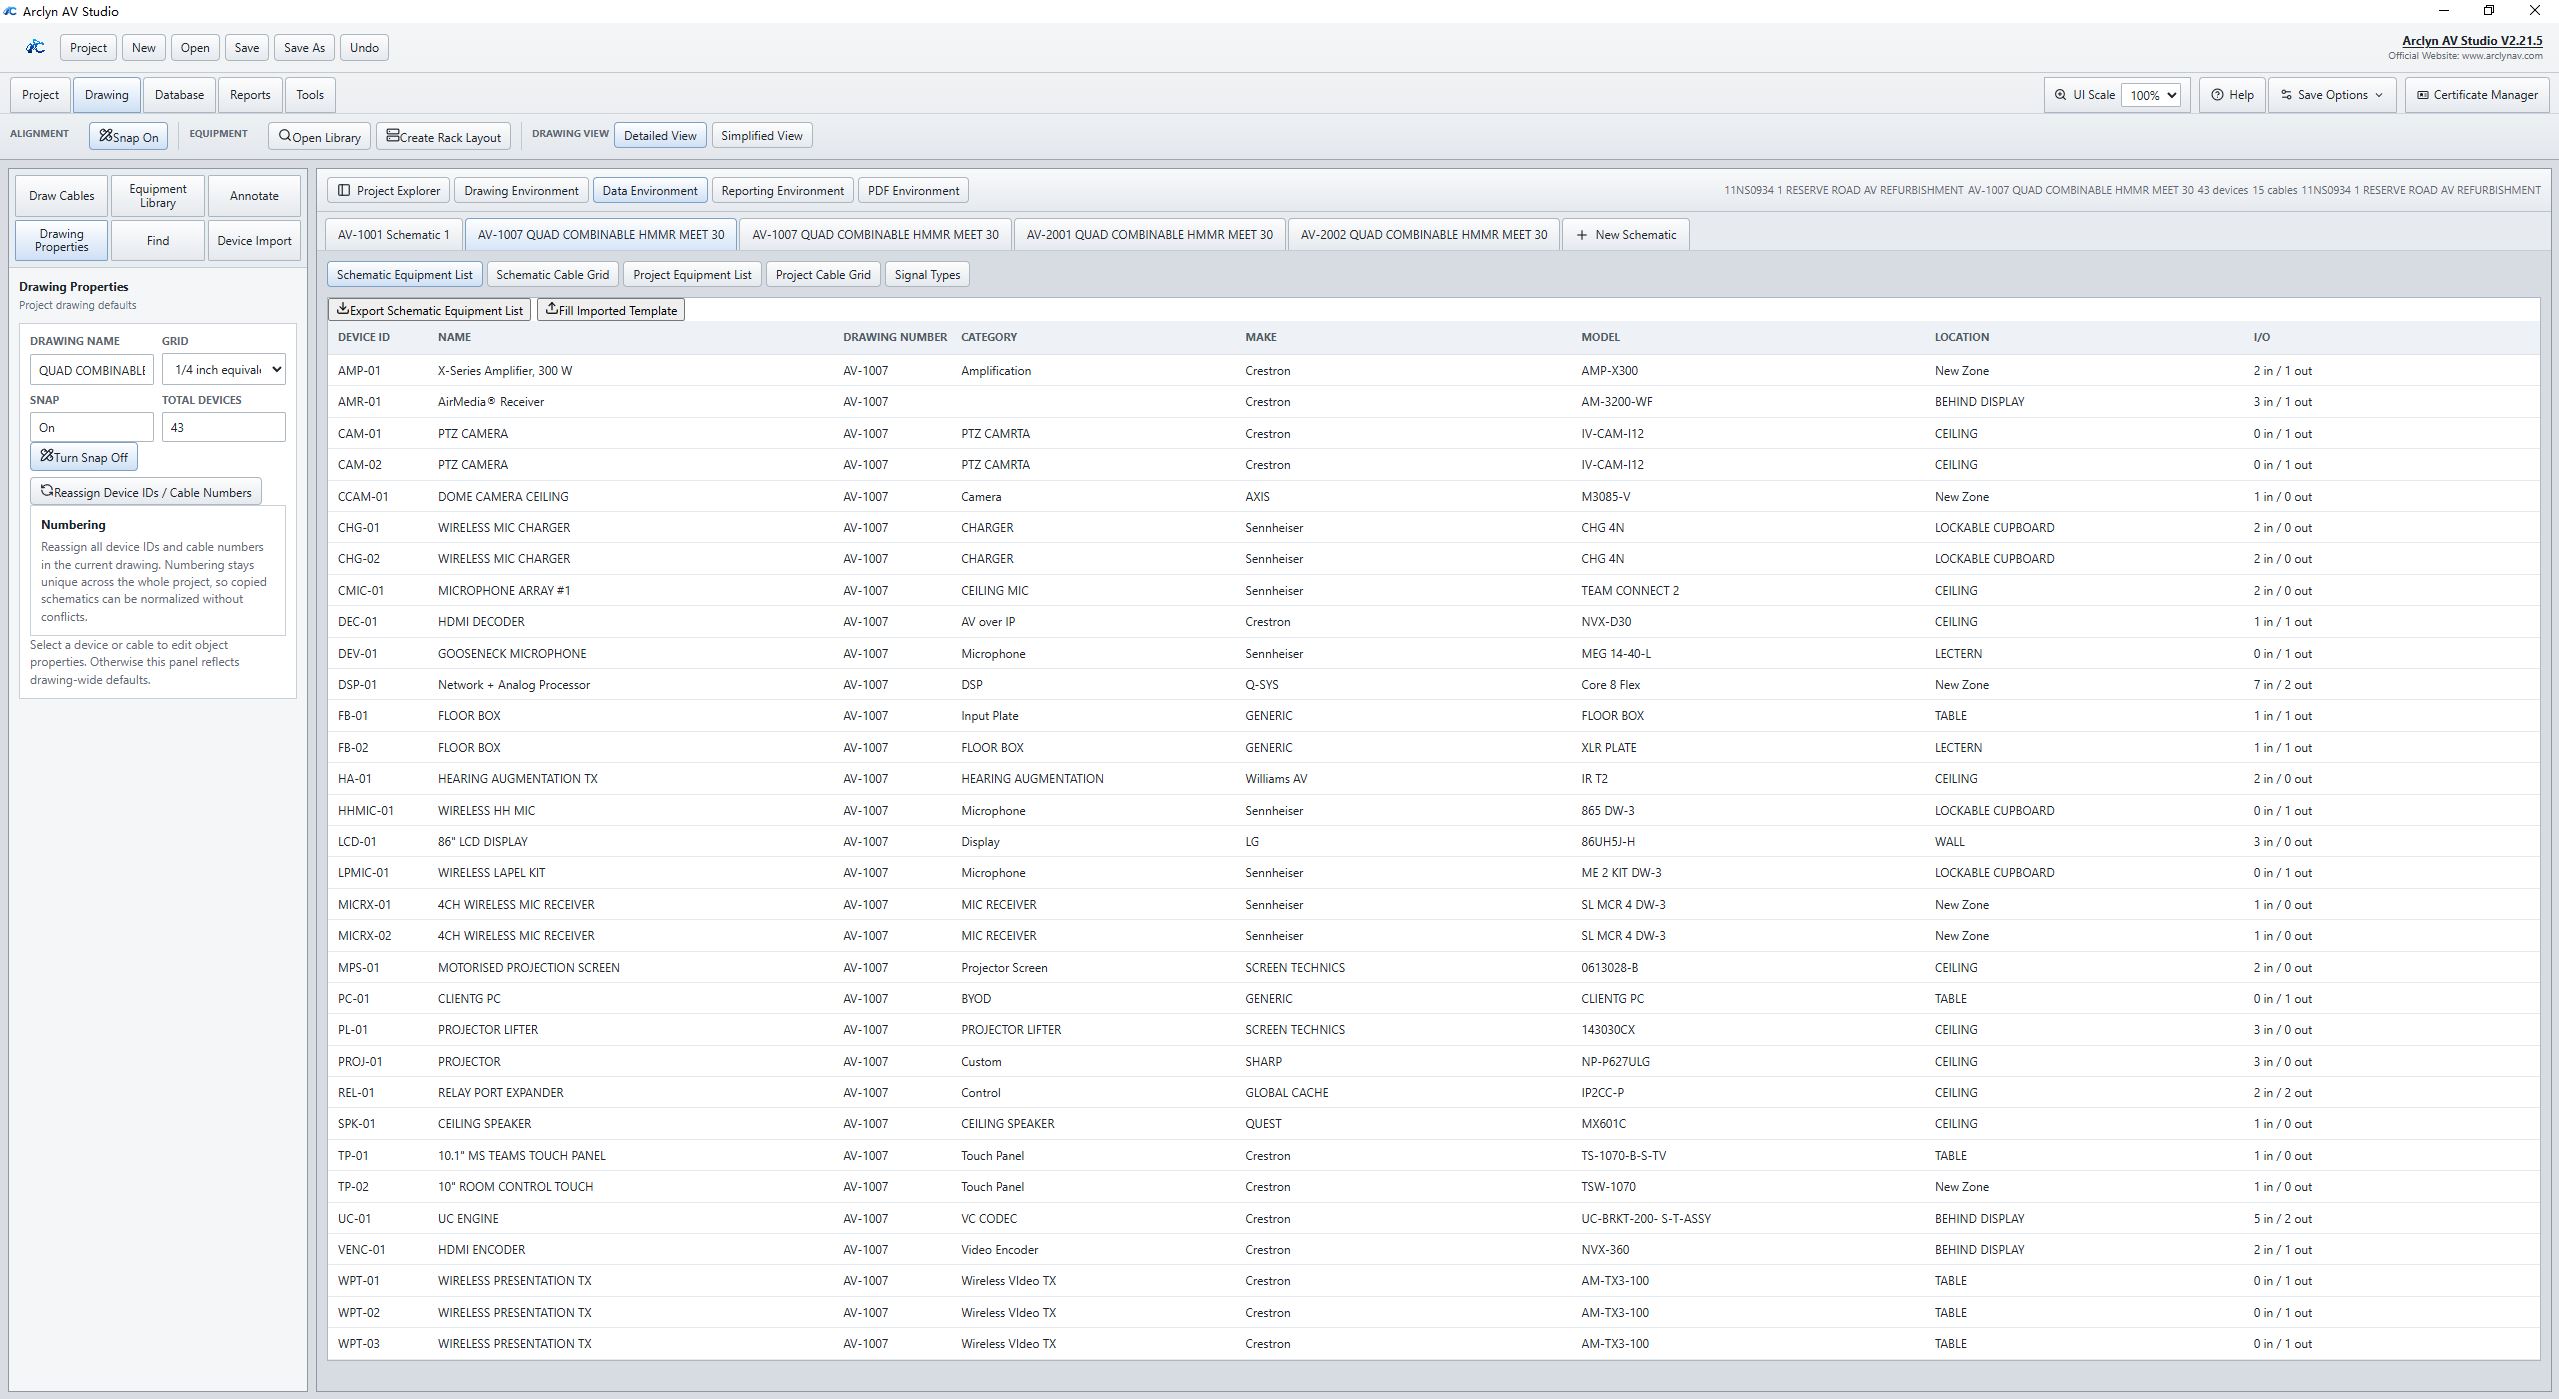
Task: Toggle the Project Explorer panel
Action: [x=389, y=191]
